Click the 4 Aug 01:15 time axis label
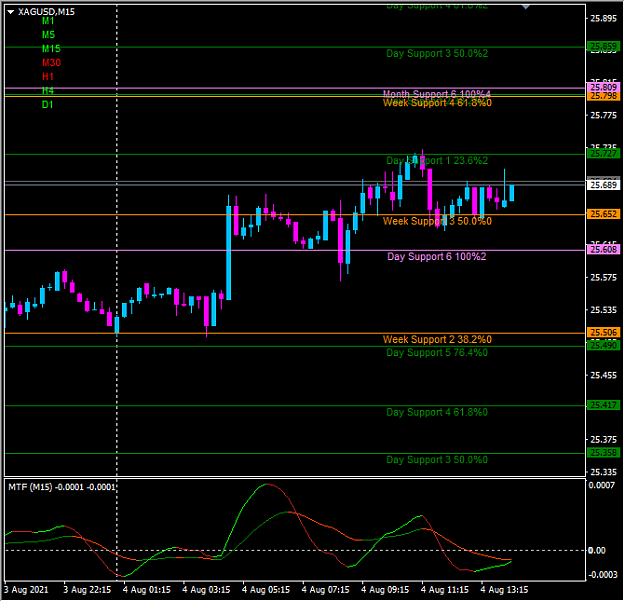The height and width of the screenshot is (602, 625). (x=146, y=590)
